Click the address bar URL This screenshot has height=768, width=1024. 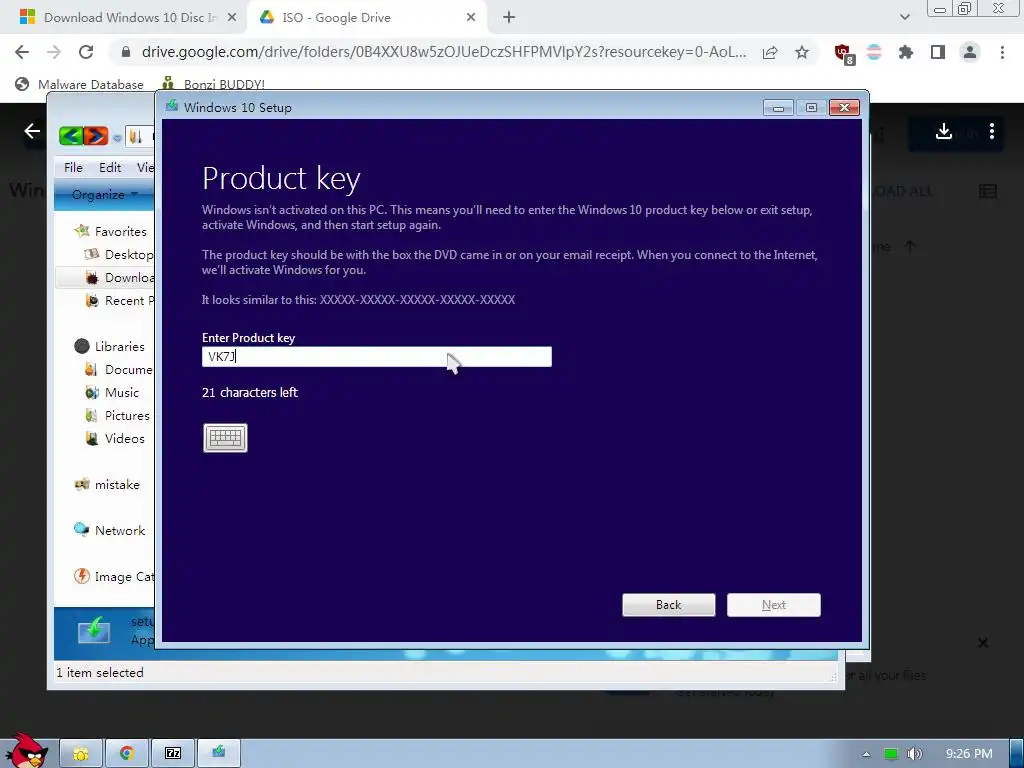point(444,52)
